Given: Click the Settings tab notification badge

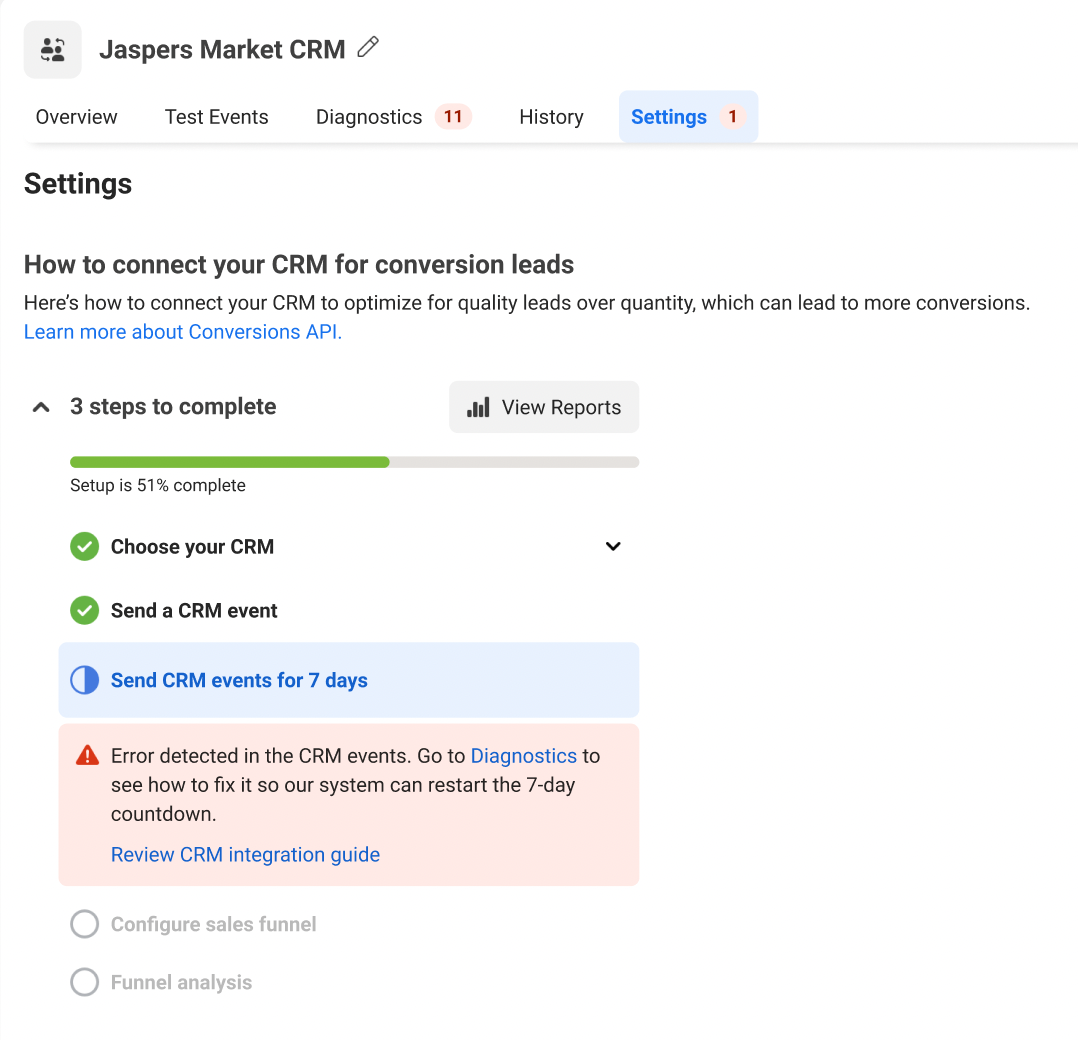Looking at the screenshot, I should pyautogui.click(x=732, y=116).
